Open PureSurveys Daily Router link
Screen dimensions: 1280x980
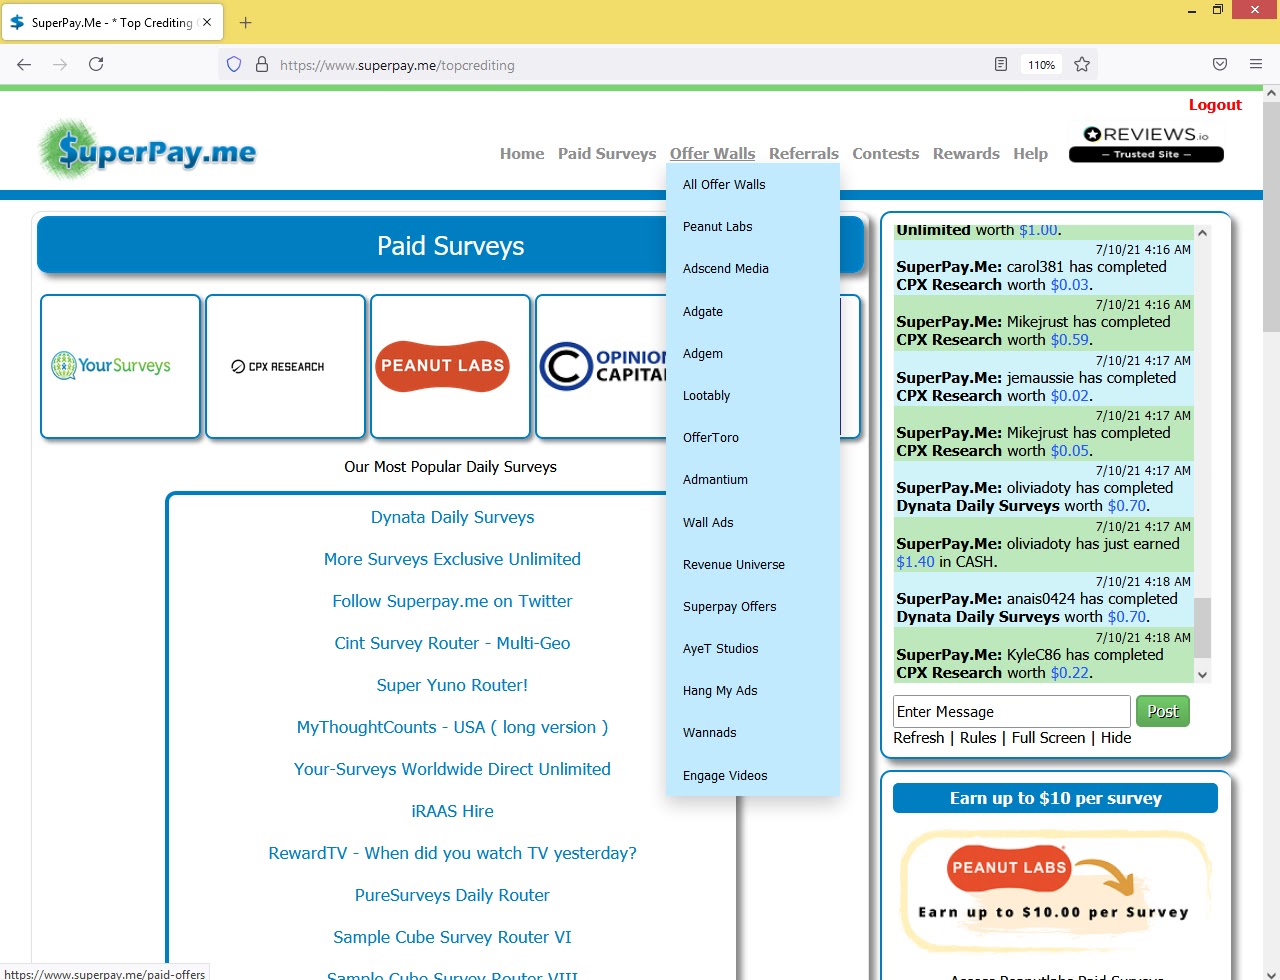pyautogui.click(x=452, y=895)
